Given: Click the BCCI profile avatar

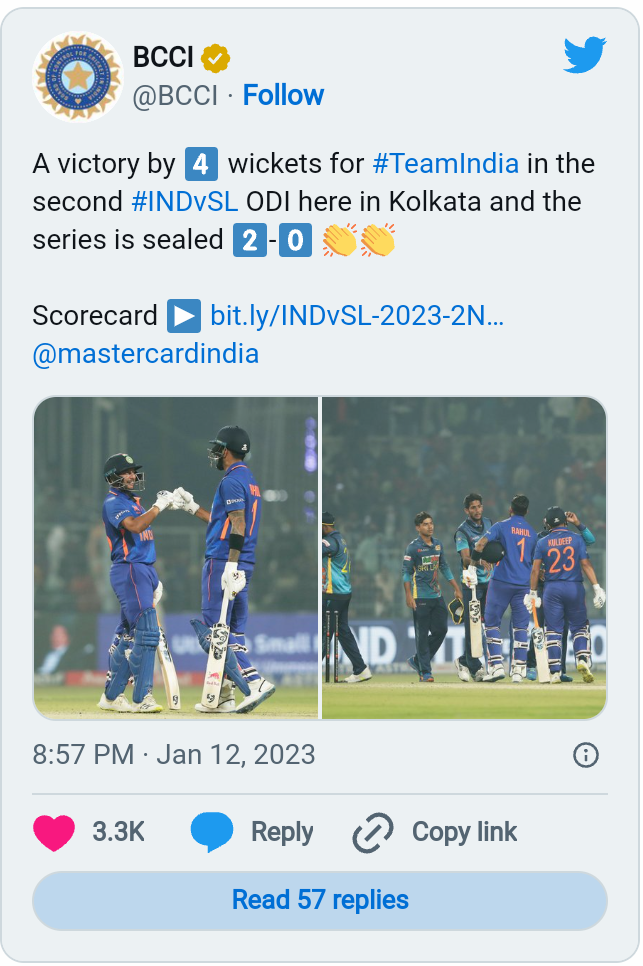Looking at the screenshot, I should pos(77,76).
